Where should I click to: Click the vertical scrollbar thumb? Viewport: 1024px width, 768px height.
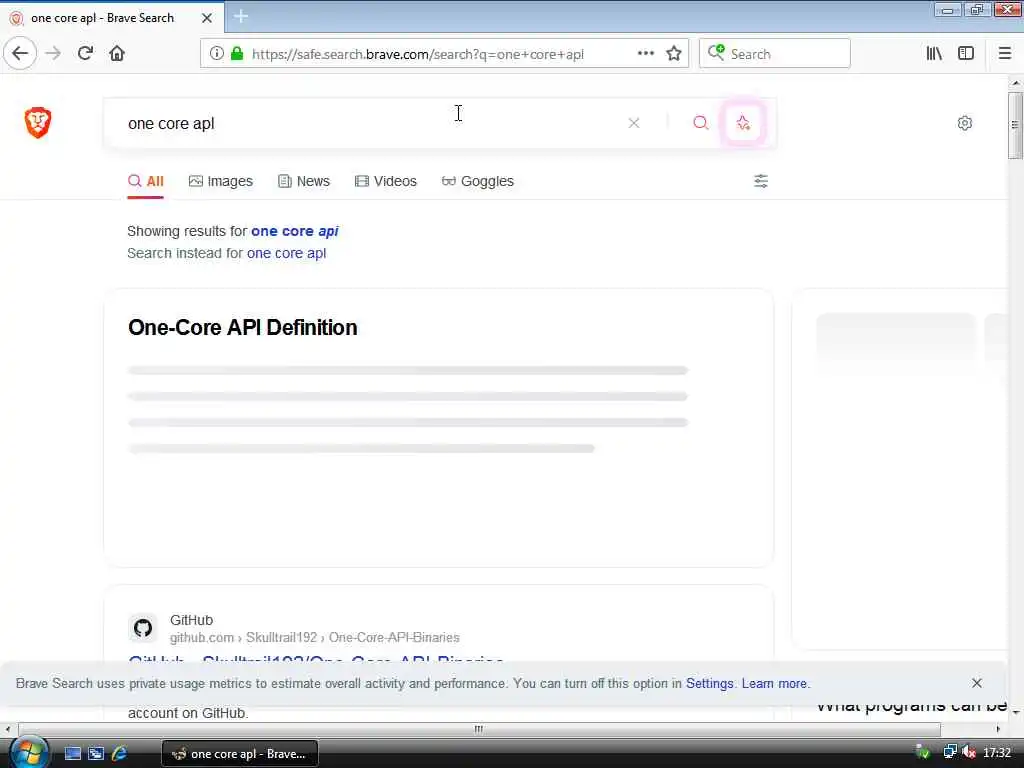click(x=1015, y=125)
